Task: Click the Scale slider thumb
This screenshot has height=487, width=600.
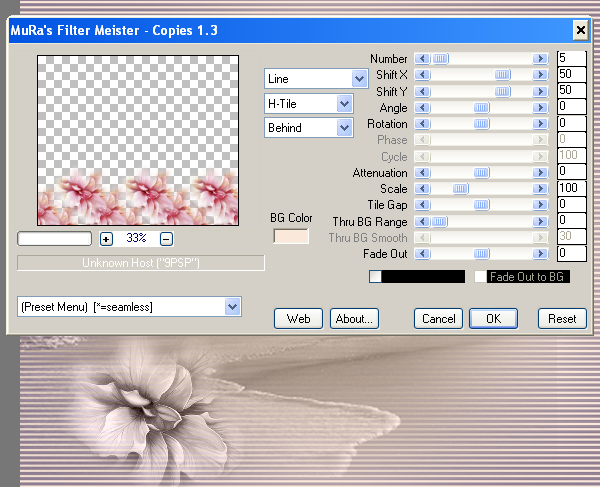Action: click(x=460, y=189)
